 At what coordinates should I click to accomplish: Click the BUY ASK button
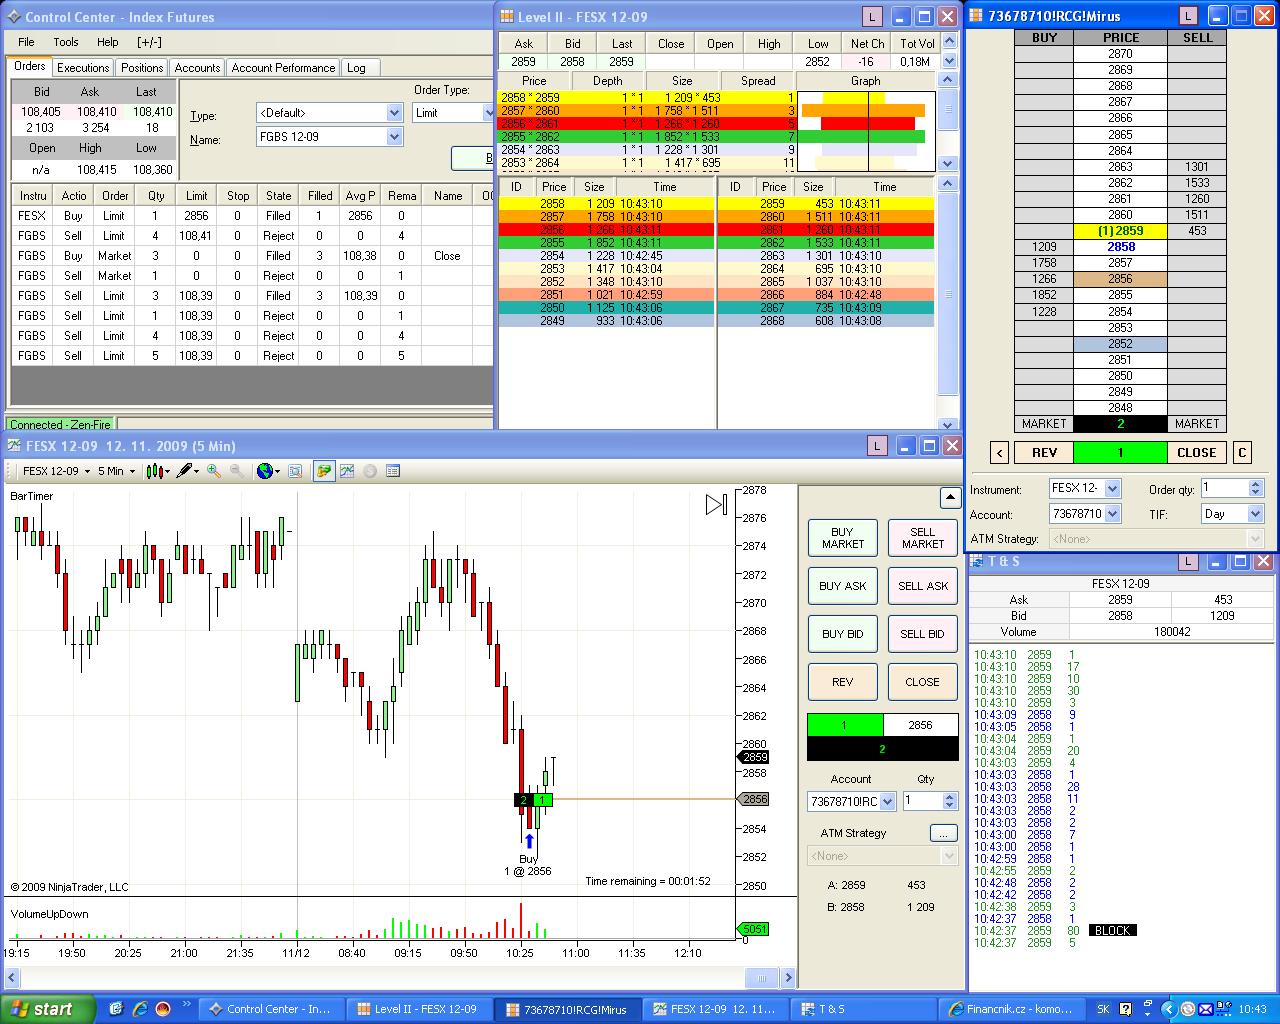pyautogui.click(x=843, y=586)
